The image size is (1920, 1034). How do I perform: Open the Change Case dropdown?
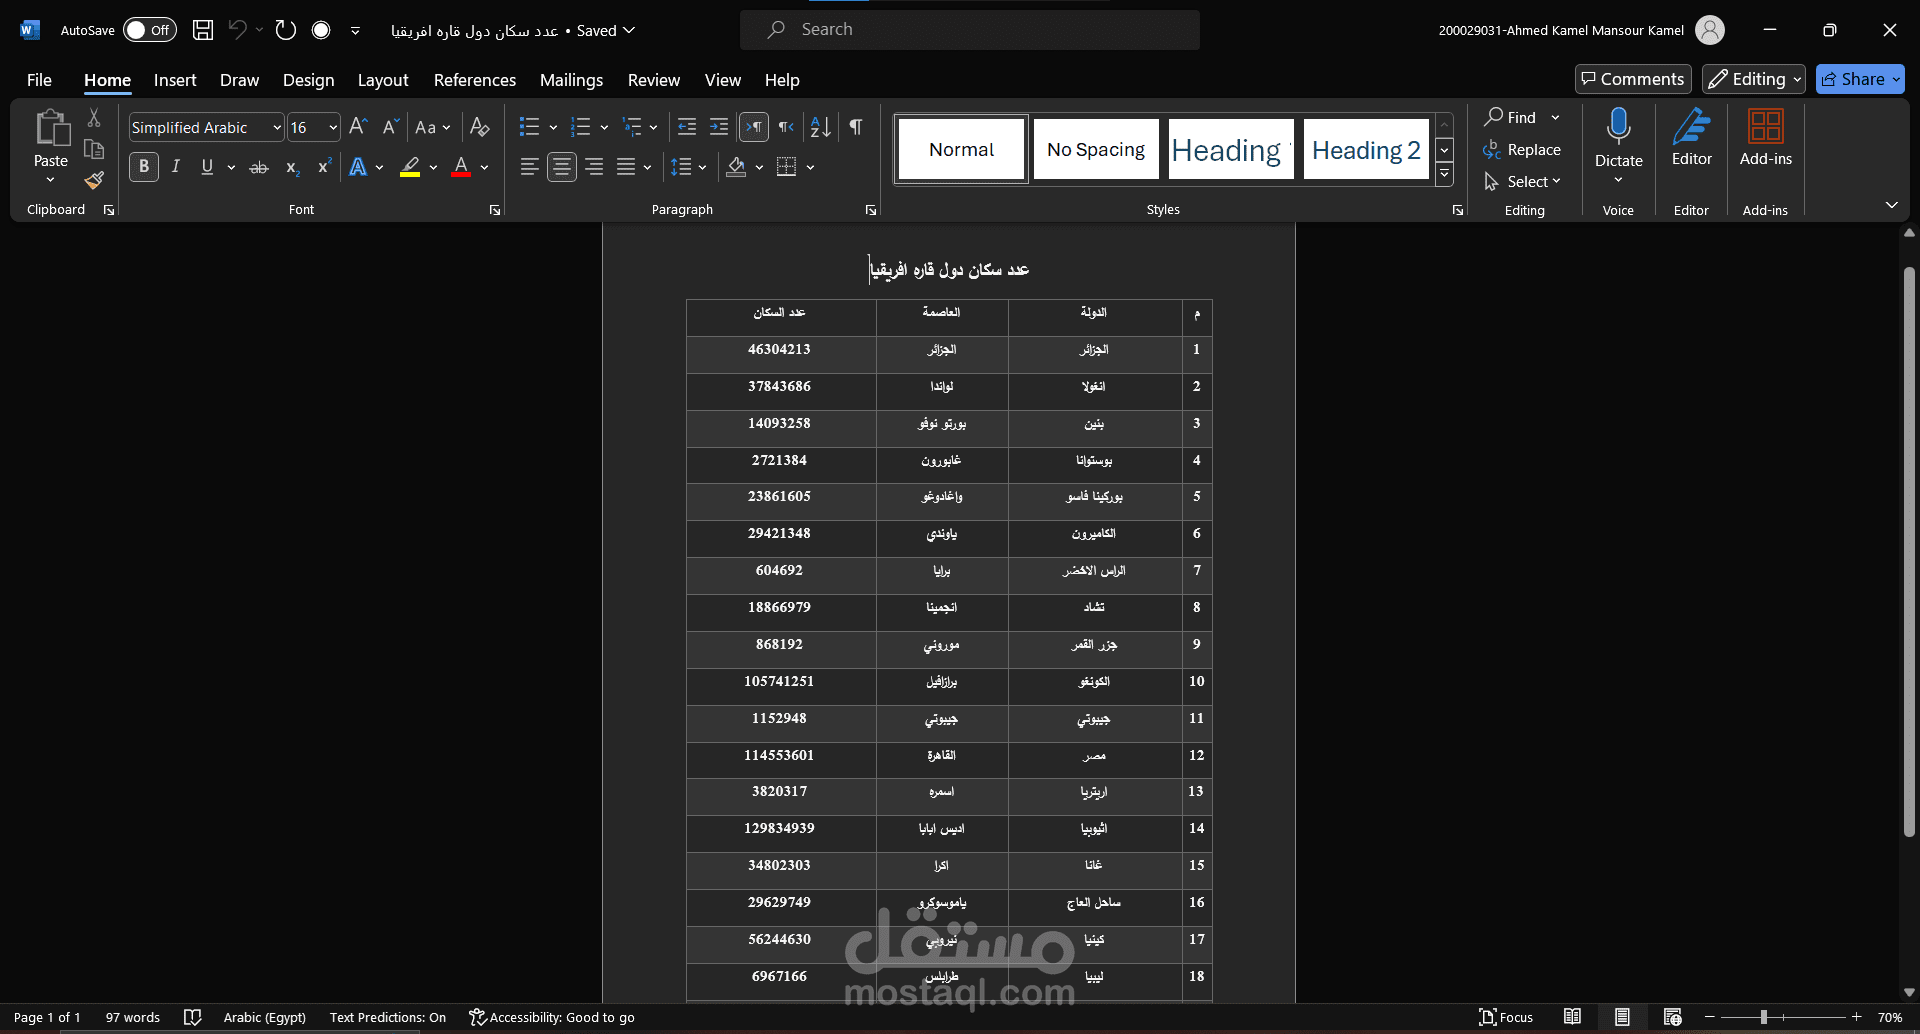[x=433, y=127]
